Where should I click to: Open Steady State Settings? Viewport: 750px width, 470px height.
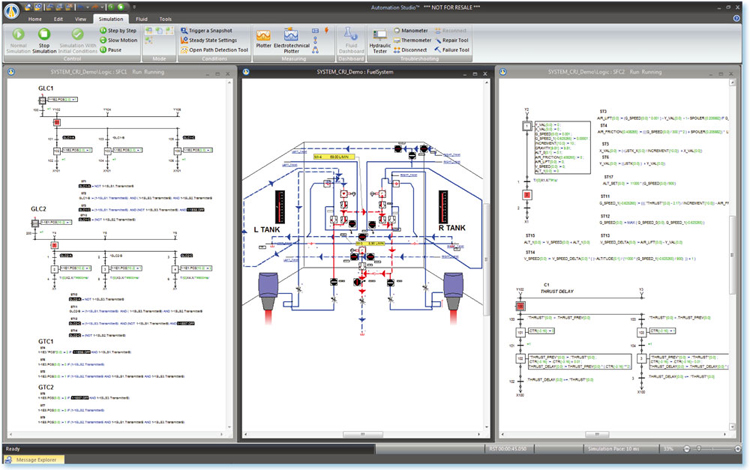208,40
